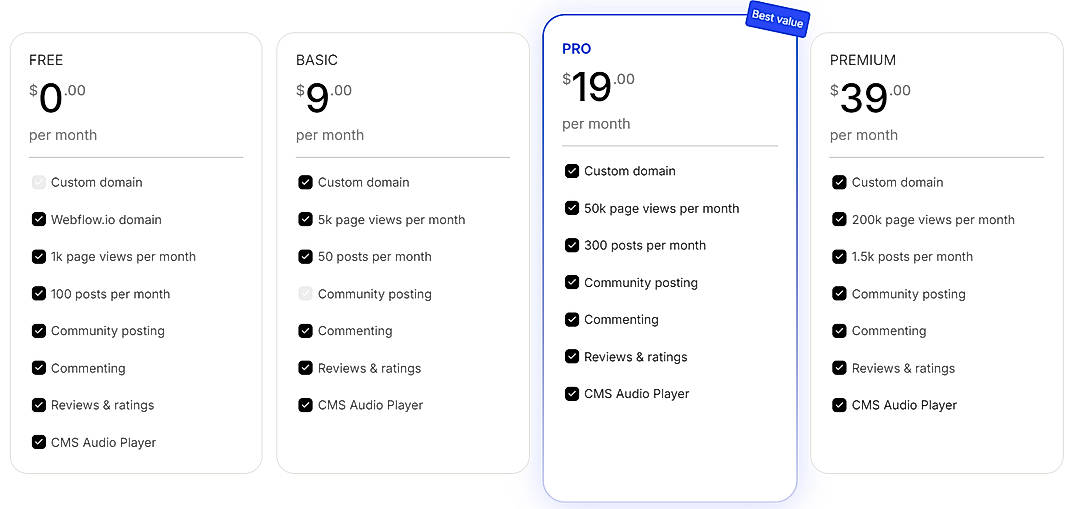The image size is (1070, 509).
Task: Click the 100 posts per month label
Action: click(111, 294)
